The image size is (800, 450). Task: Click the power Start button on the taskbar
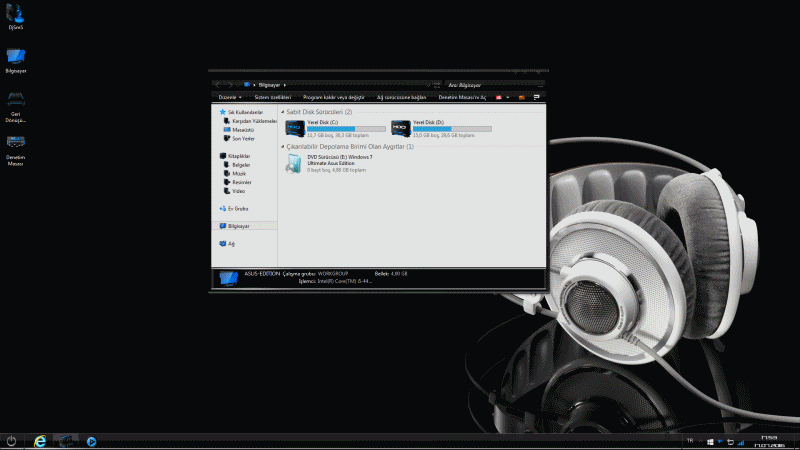pyautogui.click(x=11, y=440)
